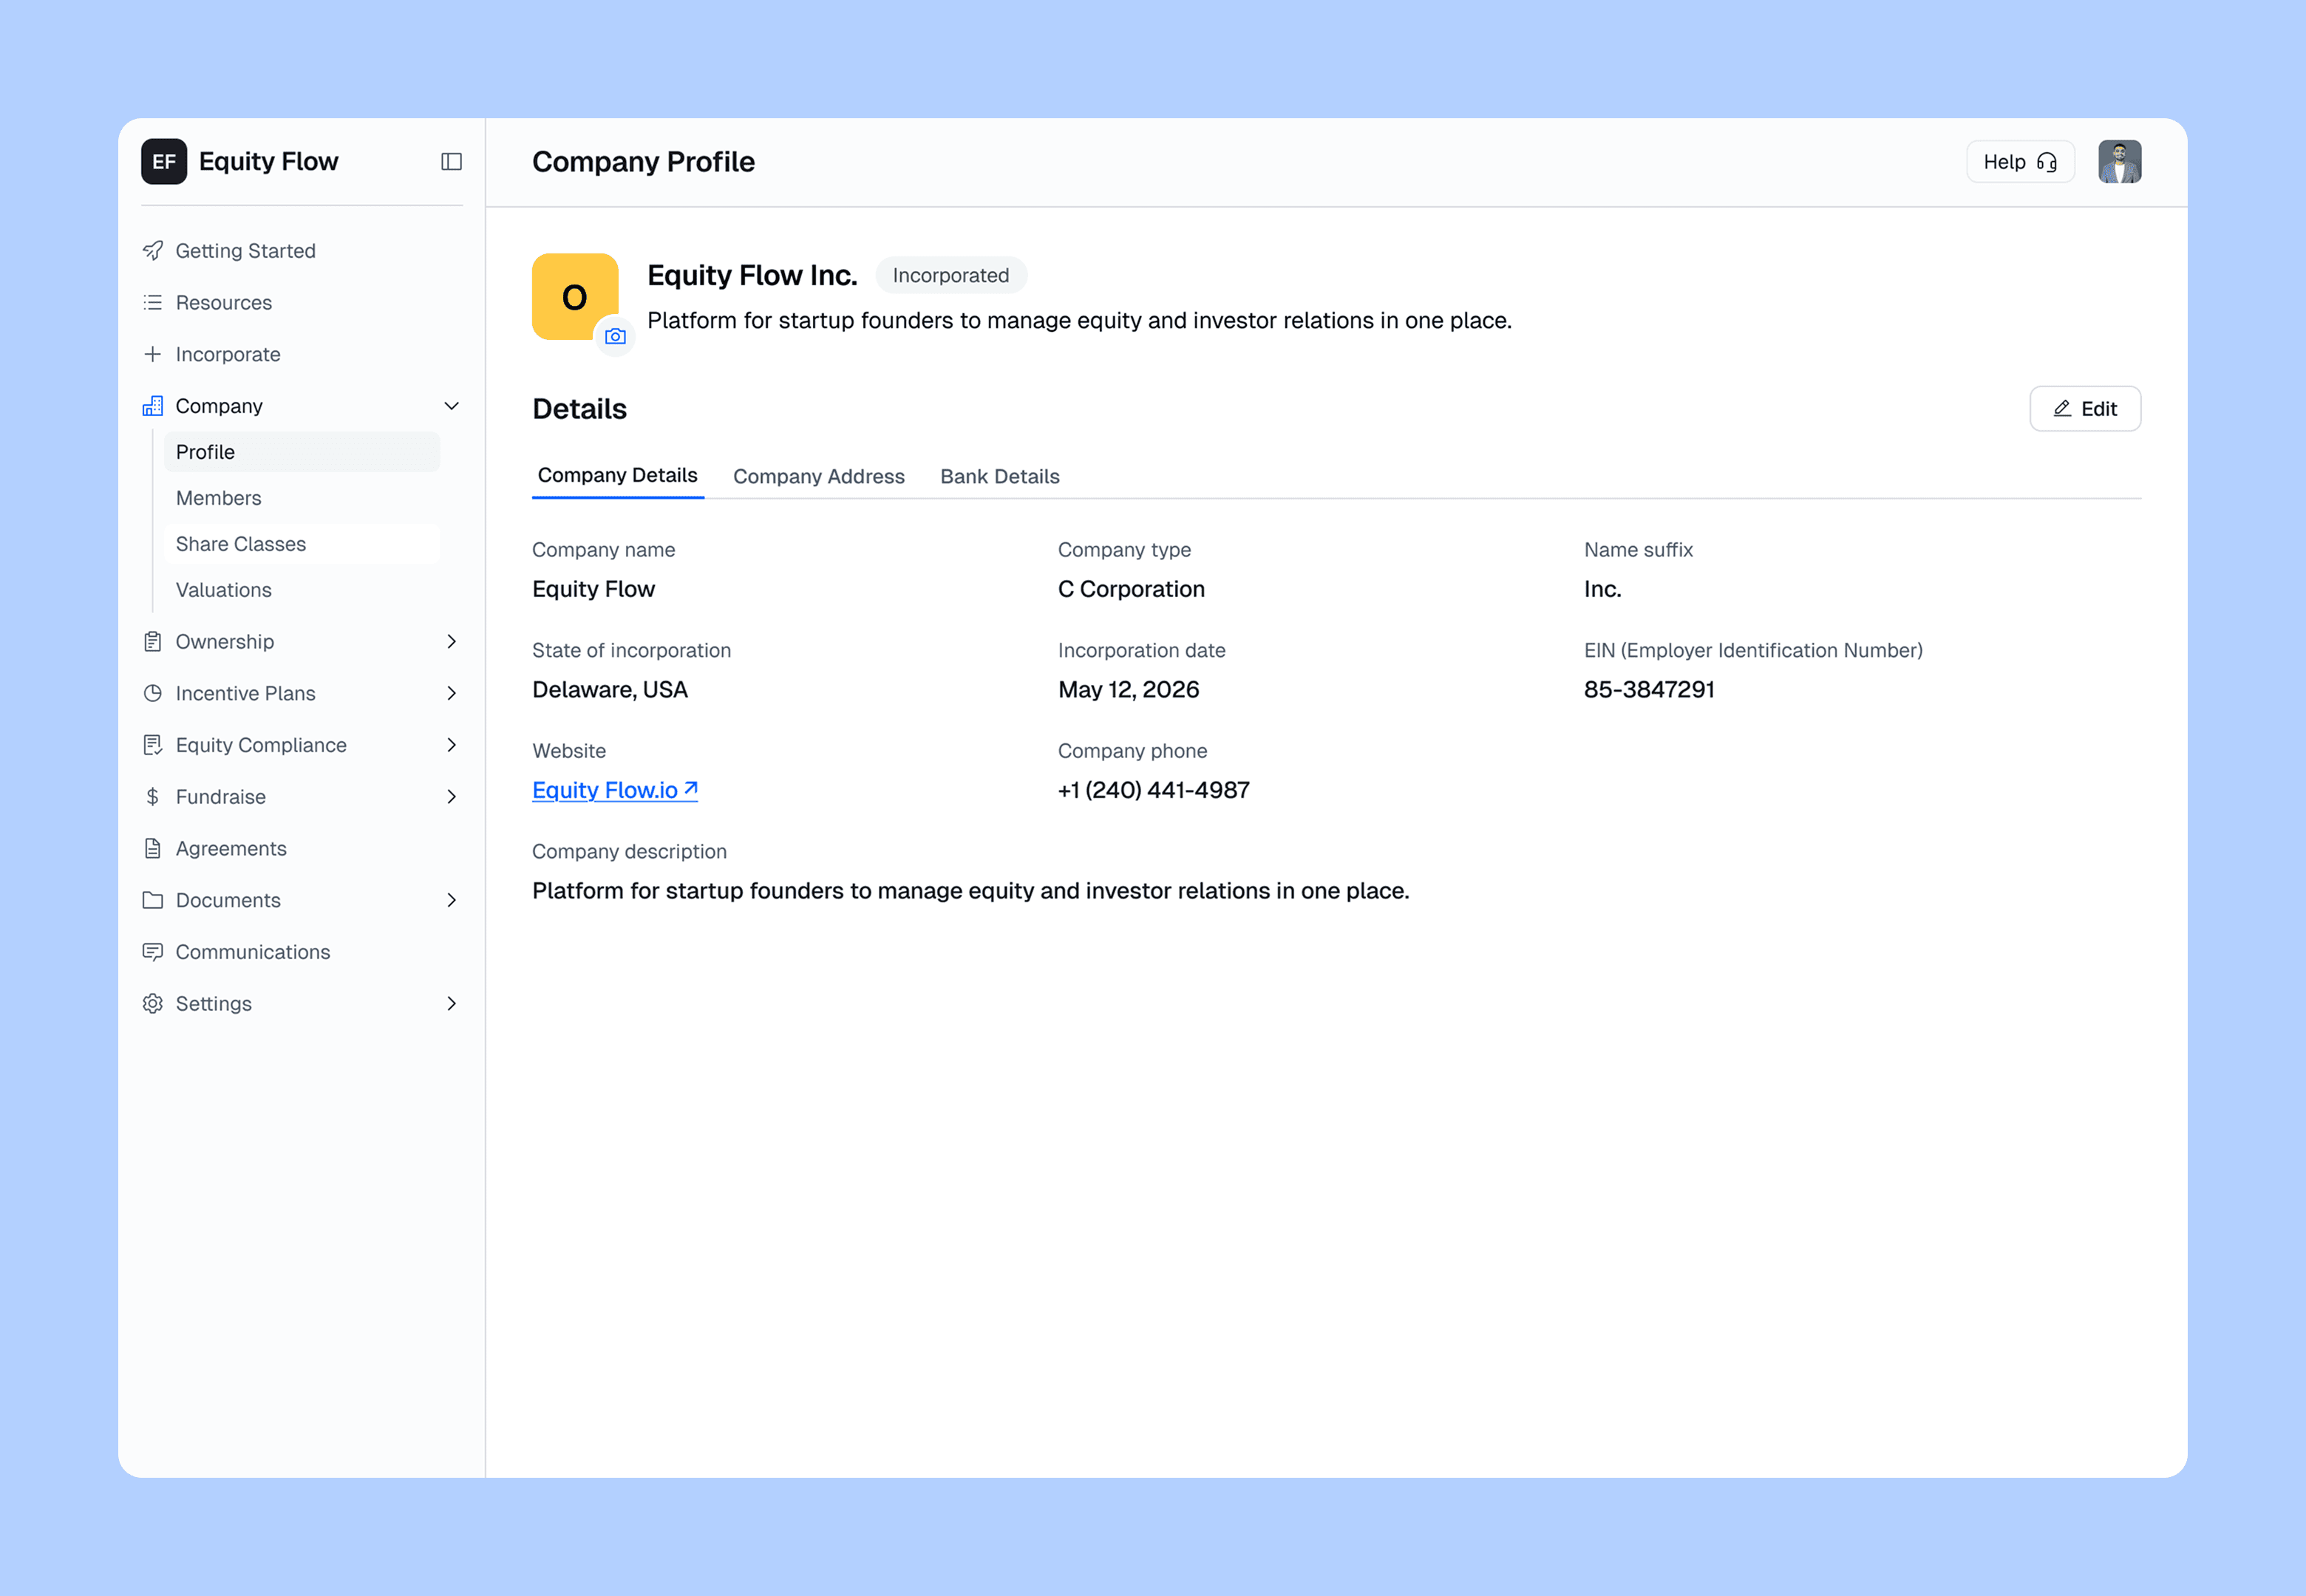2306x1596 pixels.
Task: Click the Agreements document icon
Action: tap(152, 848)
